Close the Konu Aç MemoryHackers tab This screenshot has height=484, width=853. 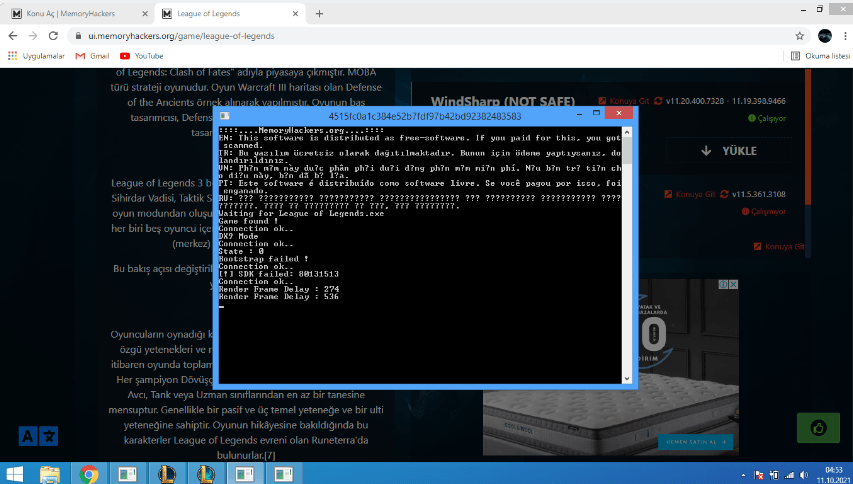click(145, 14)
